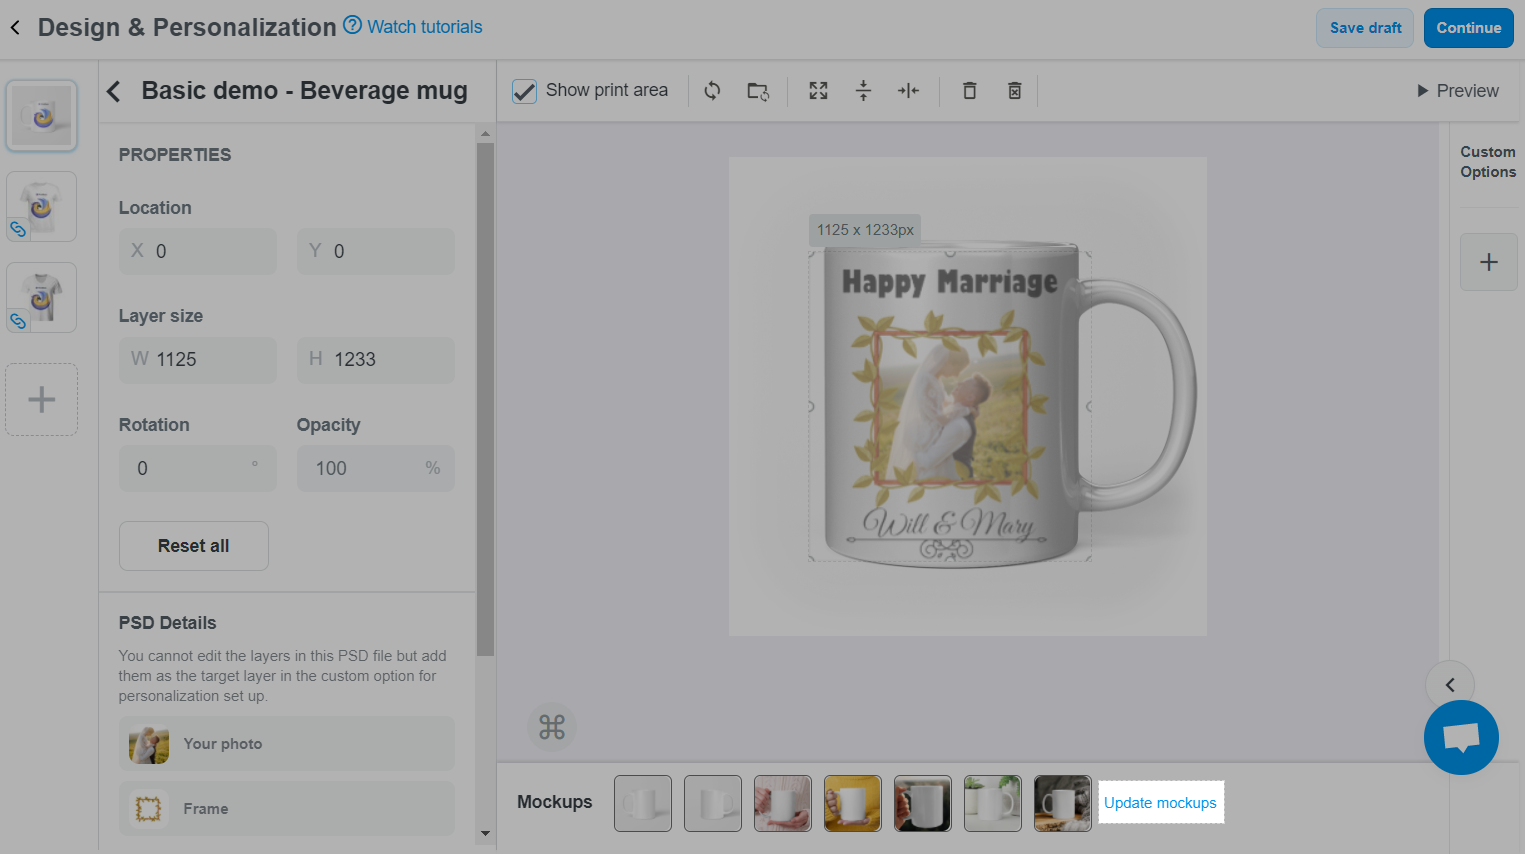The height and width of the screenshot is (854, 1525).
Task: Select the Your photo PSD layer
Action: [x=286, y=744]
